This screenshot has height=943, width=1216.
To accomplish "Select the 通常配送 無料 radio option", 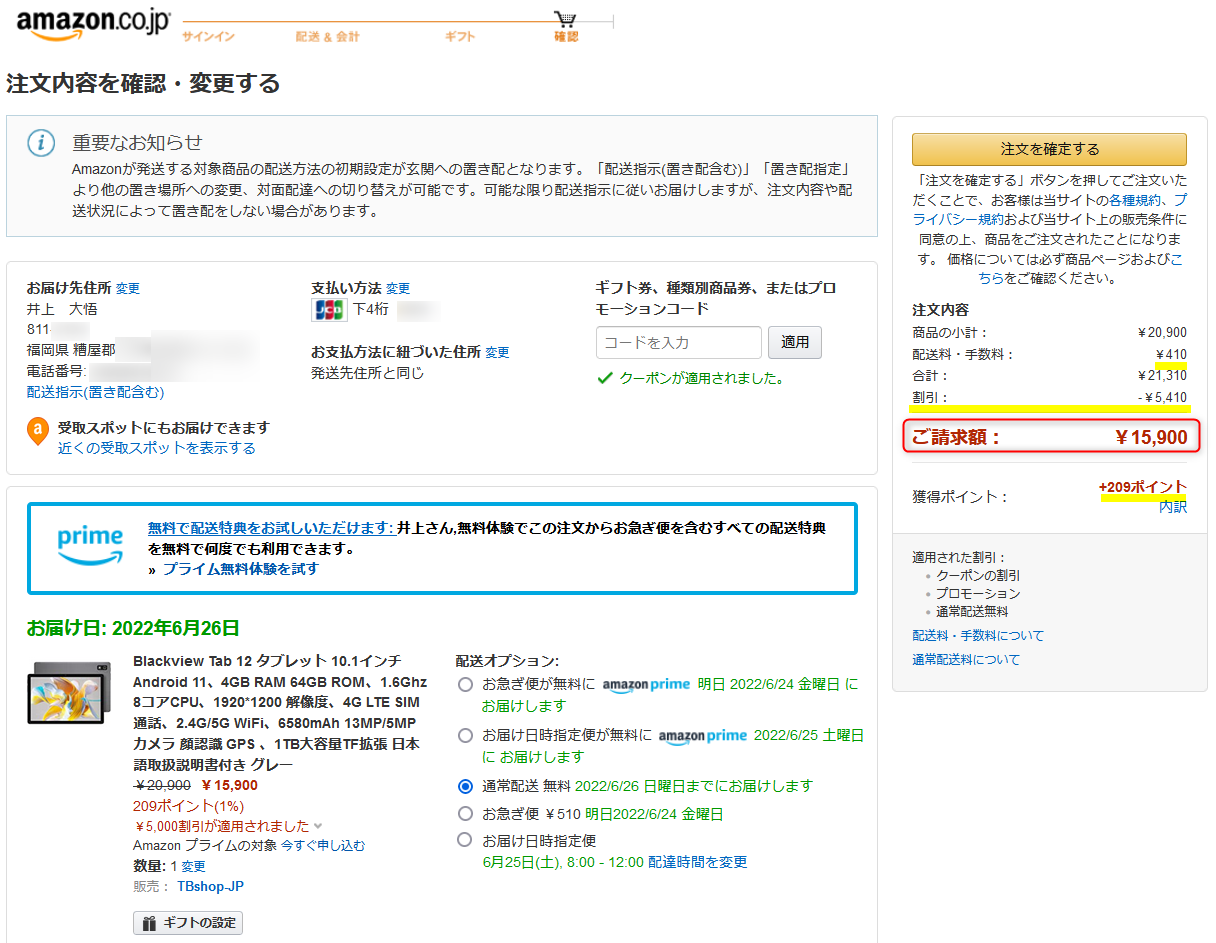I will click(x=465, y=786).
